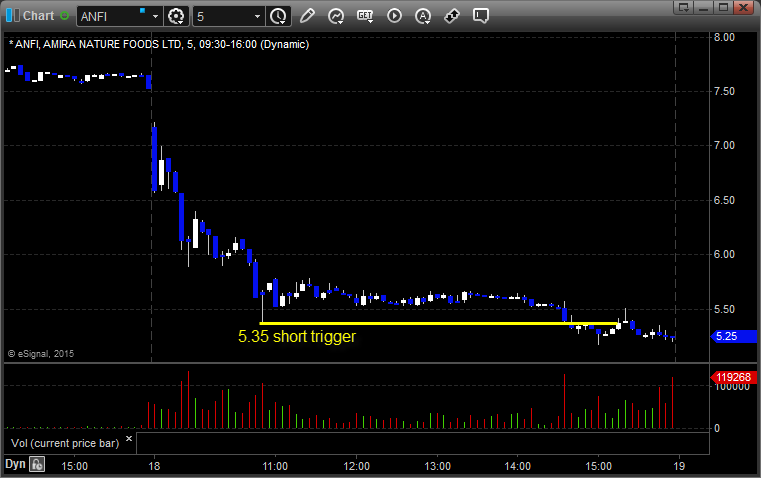Click the 100000 volume axis label

(x=732, y=387)
